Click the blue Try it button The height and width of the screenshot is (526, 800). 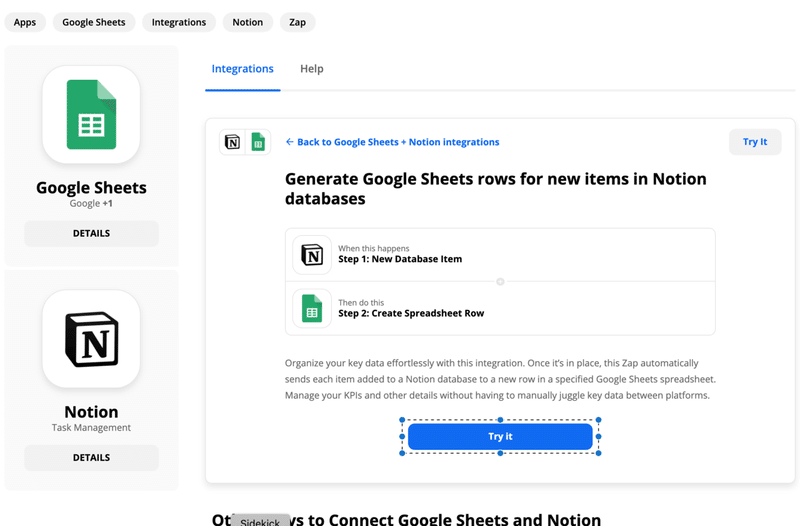click(500, 436)
